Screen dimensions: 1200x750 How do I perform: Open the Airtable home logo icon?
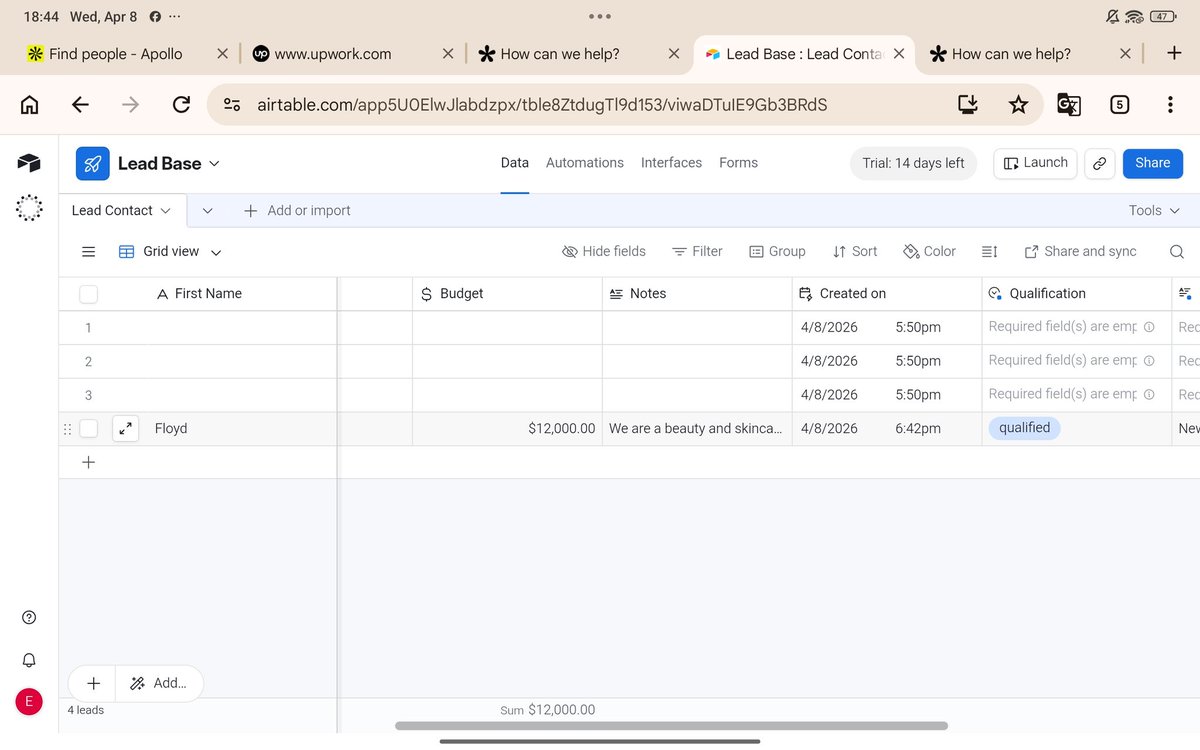pyautogui.click(x=29, y=163)
